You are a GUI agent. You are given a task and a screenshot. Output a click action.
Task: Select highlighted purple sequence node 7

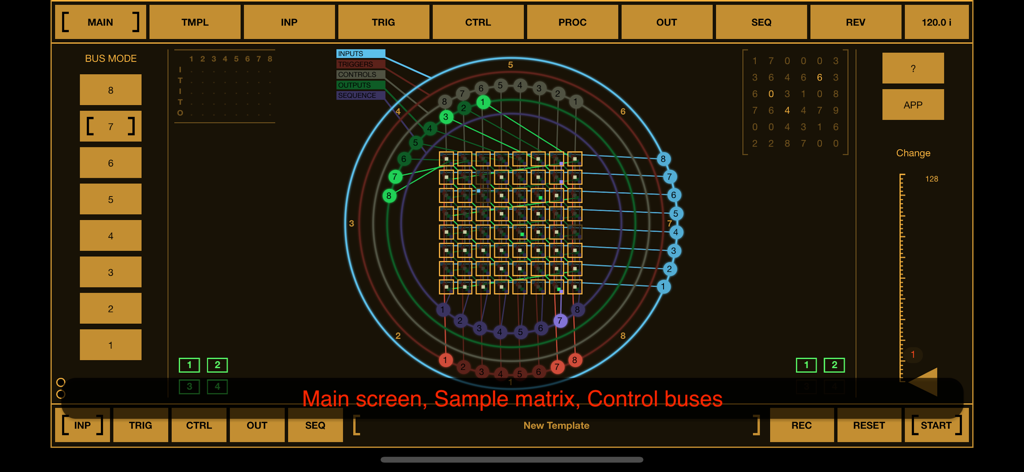pos(560,321)
